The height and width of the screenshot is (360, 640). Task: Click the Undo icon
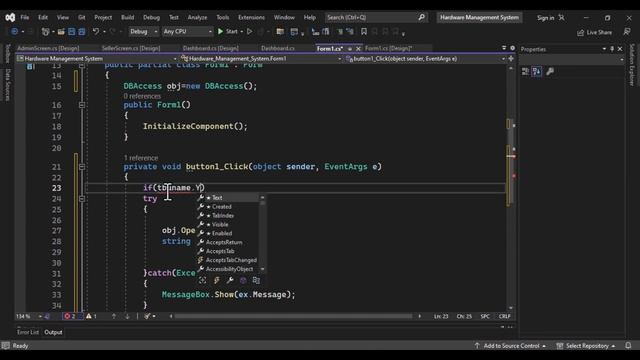click(96, 31)
